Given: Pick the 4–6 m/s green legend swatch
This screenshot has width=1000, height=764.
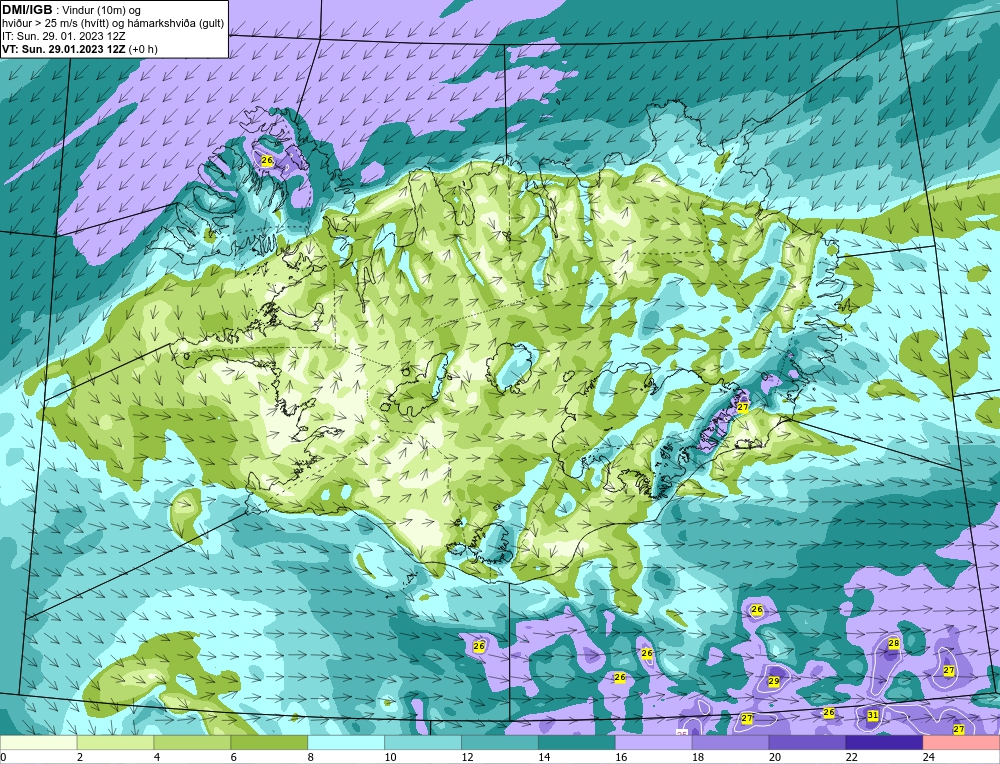Looking at the screenshot, I should pos(192,743).
